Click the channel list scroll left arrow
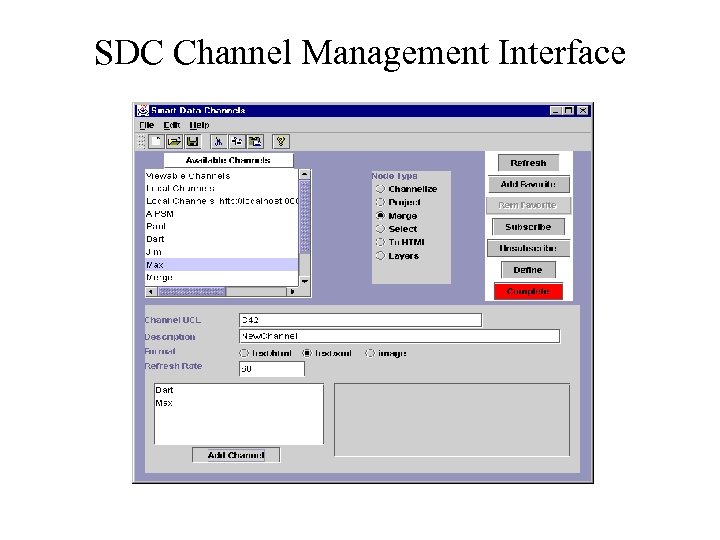Screen dimensions: 720x540 point(151,292)
